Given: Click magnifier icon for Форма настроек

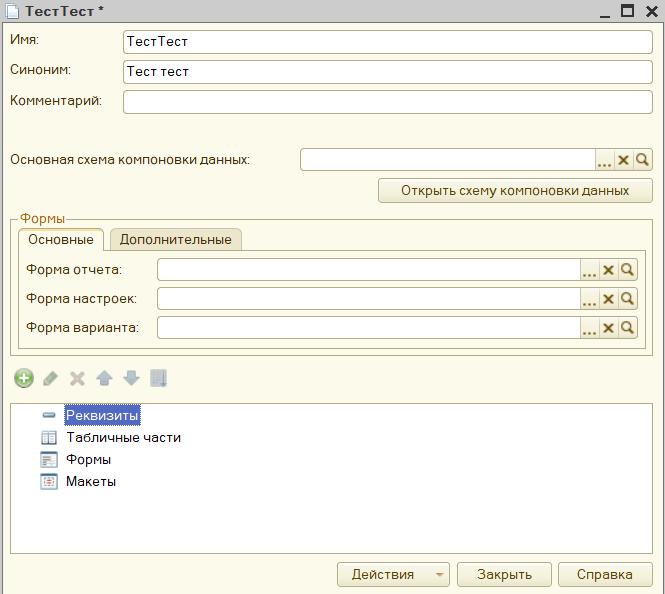Looking at the screenshot, I should click(x=628, y=299).
